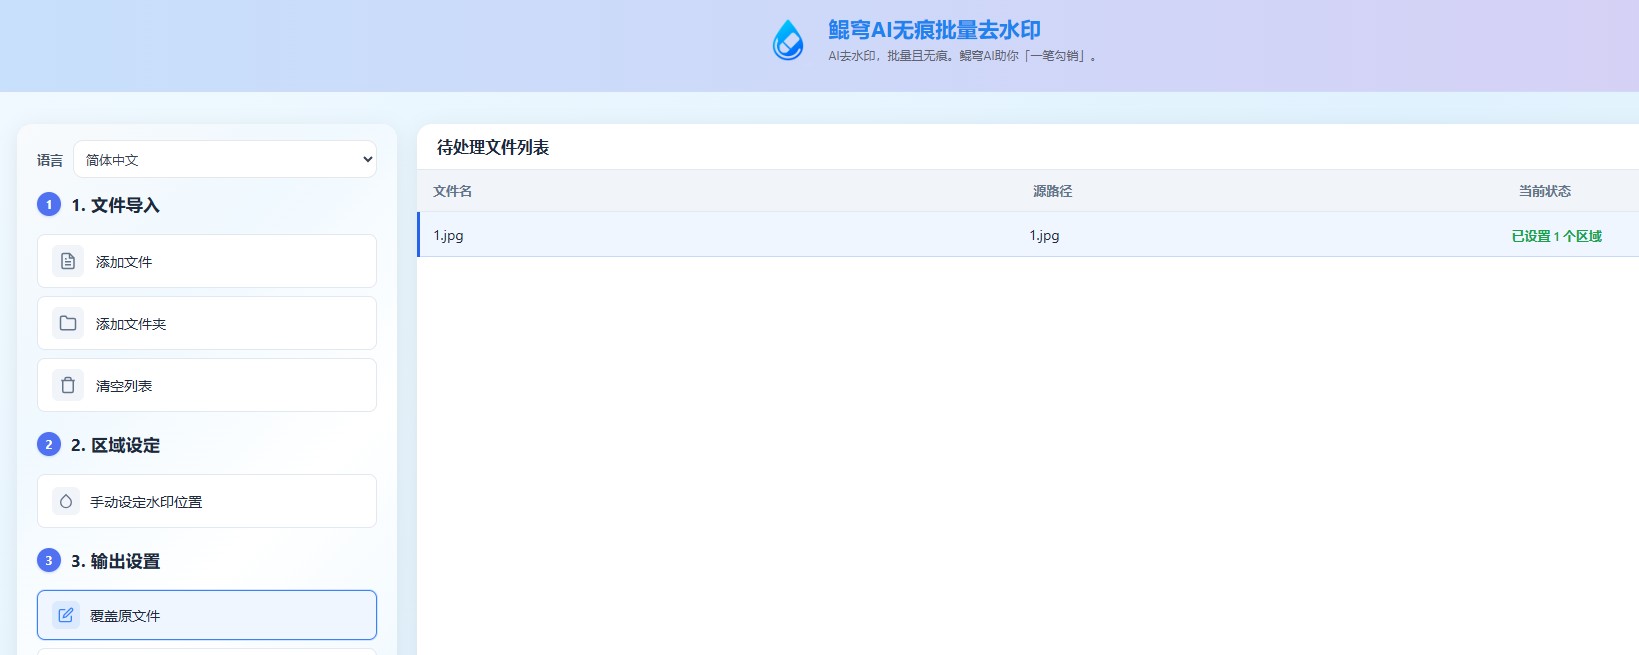1639x655 pixels.
Task: Click the folder icon beside 添加文件夹
Action: coord(68,323)
